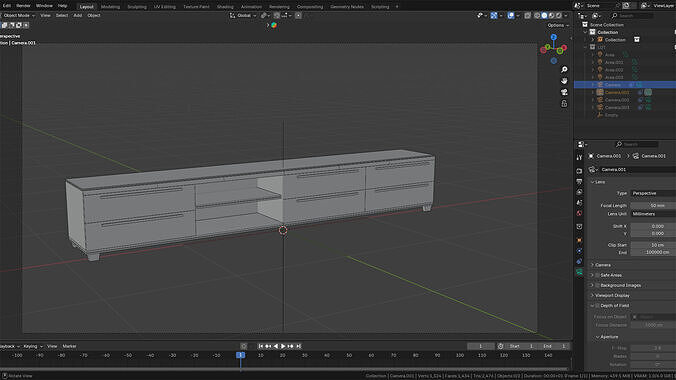The height and width of the screenshot is (380, 676).
Task: Click the multicolor sphere icon in viewport header
Action: click(274, 25)
